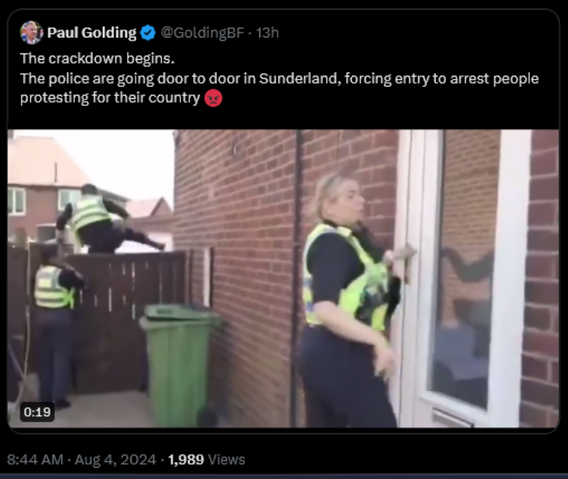This screenshot has height=479, width=568.
Task: Click "The crackdown begins." text line
Action: coord(97,58)
